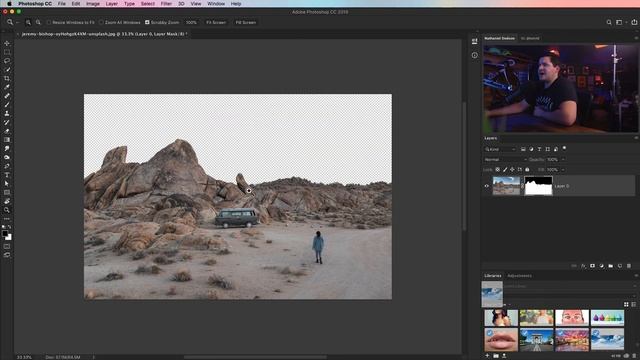This screenshot has height=360, width=640.
Task: Open the Normal blend mode dropdown
Action: tap(505, 160)
